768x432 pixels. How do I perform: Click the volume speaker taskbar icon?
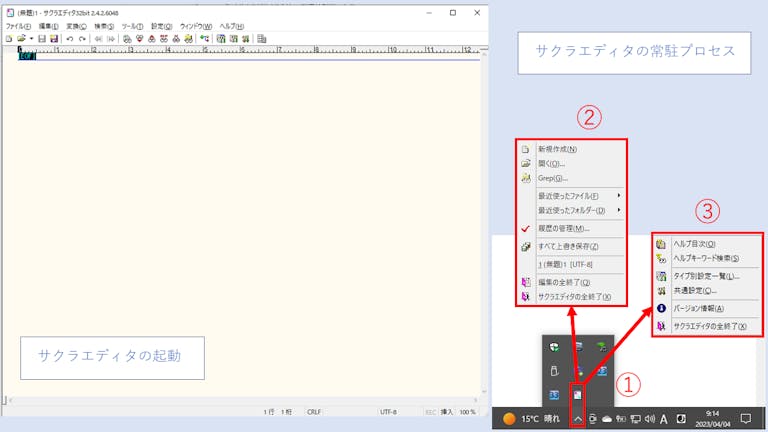click(650, 419)
